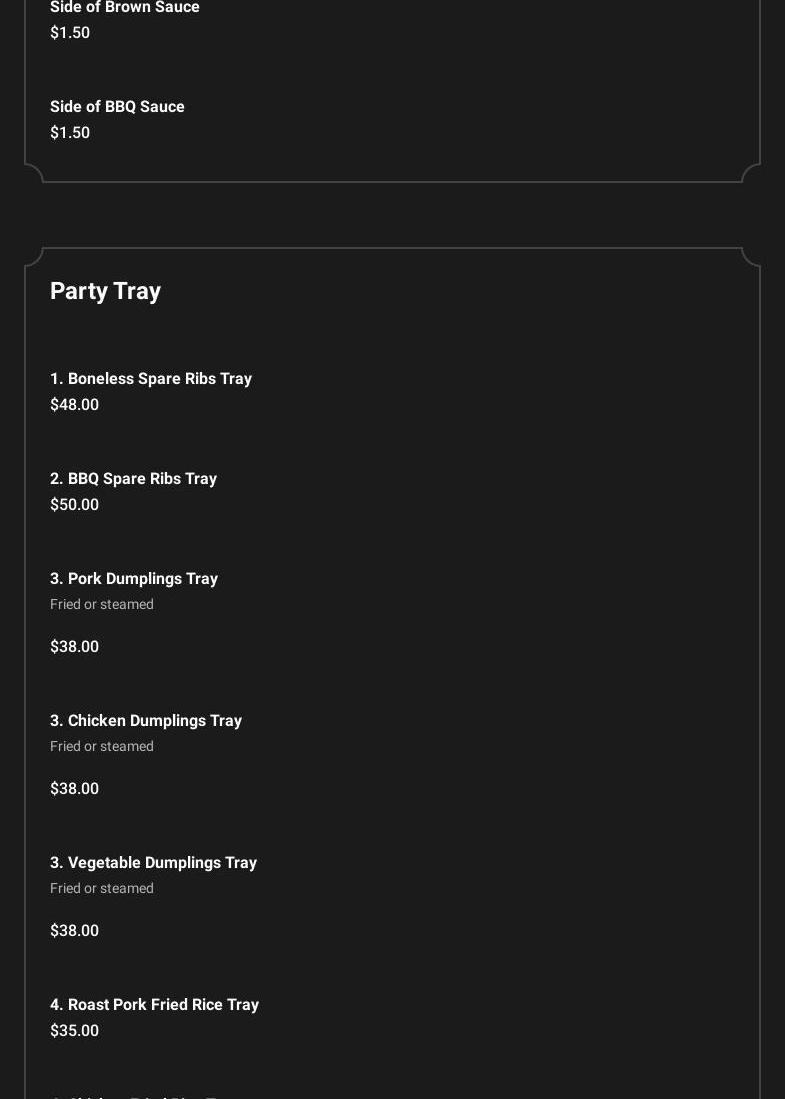785x1099 pixels.
Task: Click the description under Pork Dumplings Tray
Action: (x=102, y=605)
